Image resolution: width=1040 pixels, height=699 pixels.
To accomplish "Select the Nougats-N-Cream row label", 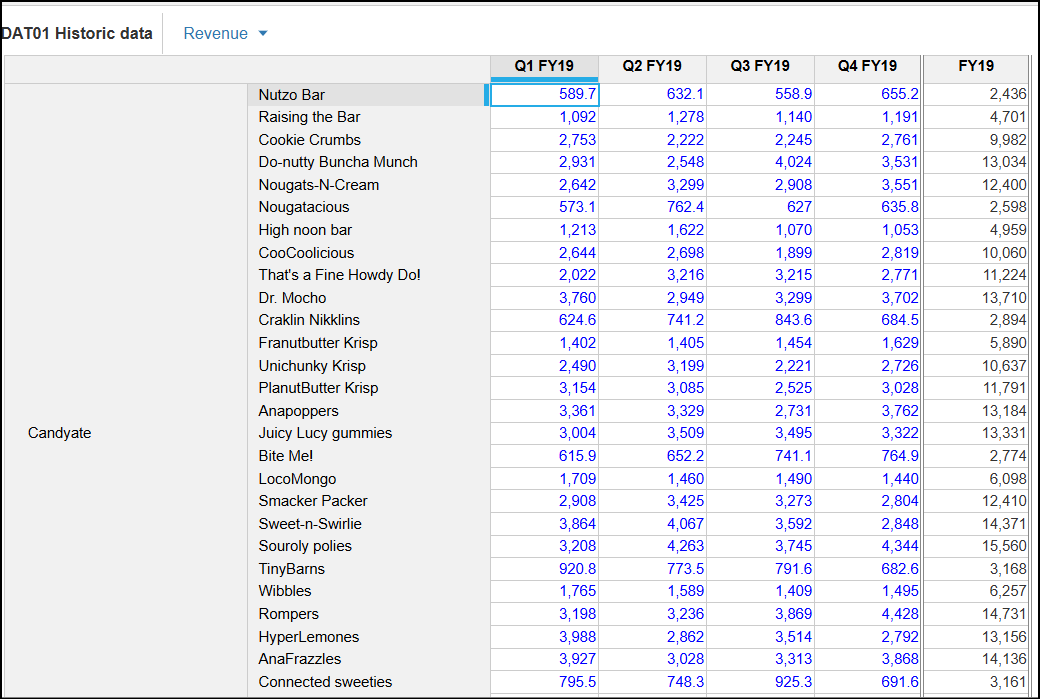I will click(x=369, y=185).
